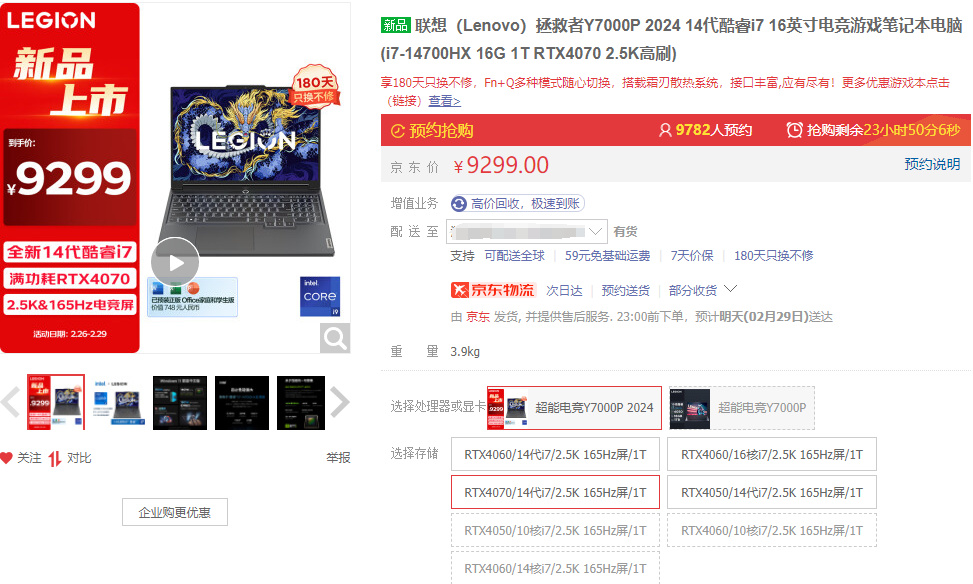
Task: Click 9782人预约 reservation count
Action: coord(714,130)
